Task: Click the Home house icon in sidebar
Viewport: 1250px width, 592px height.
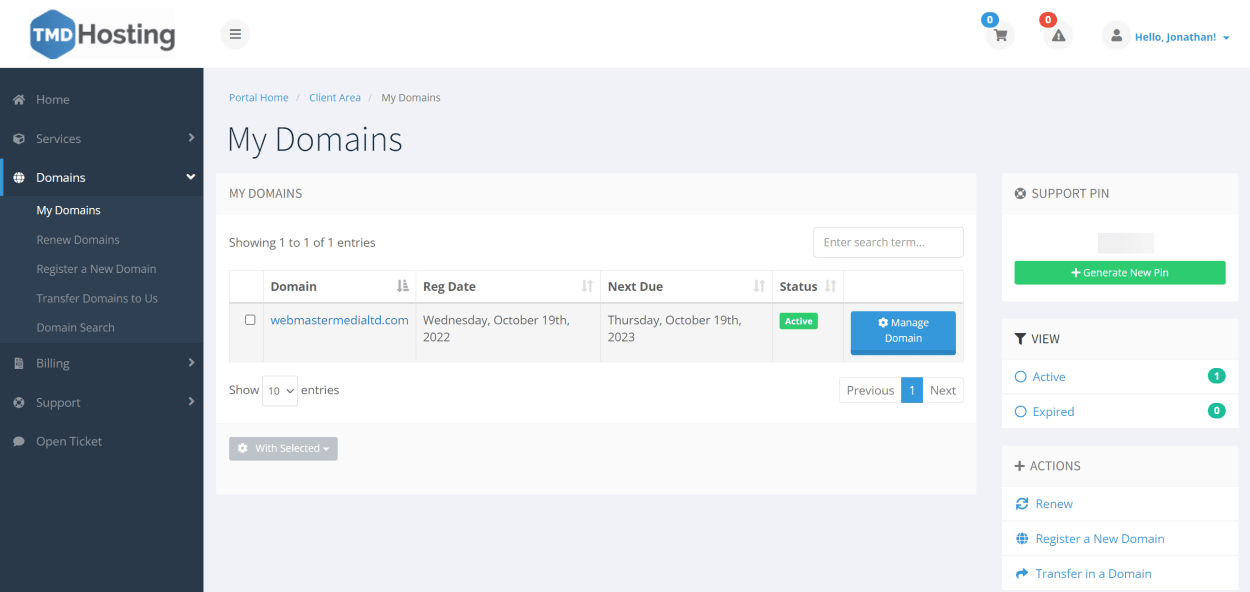Action: [x=18, y=100]
